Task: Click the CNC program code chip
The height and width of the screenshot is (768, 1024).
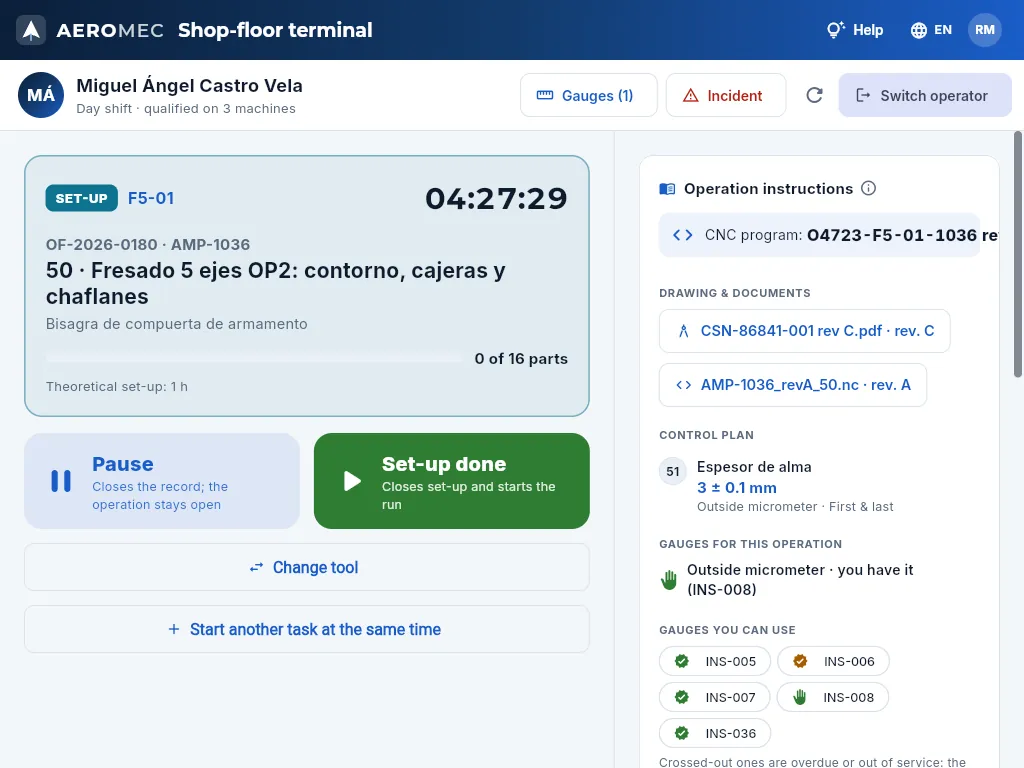Action: pos(820,235)
